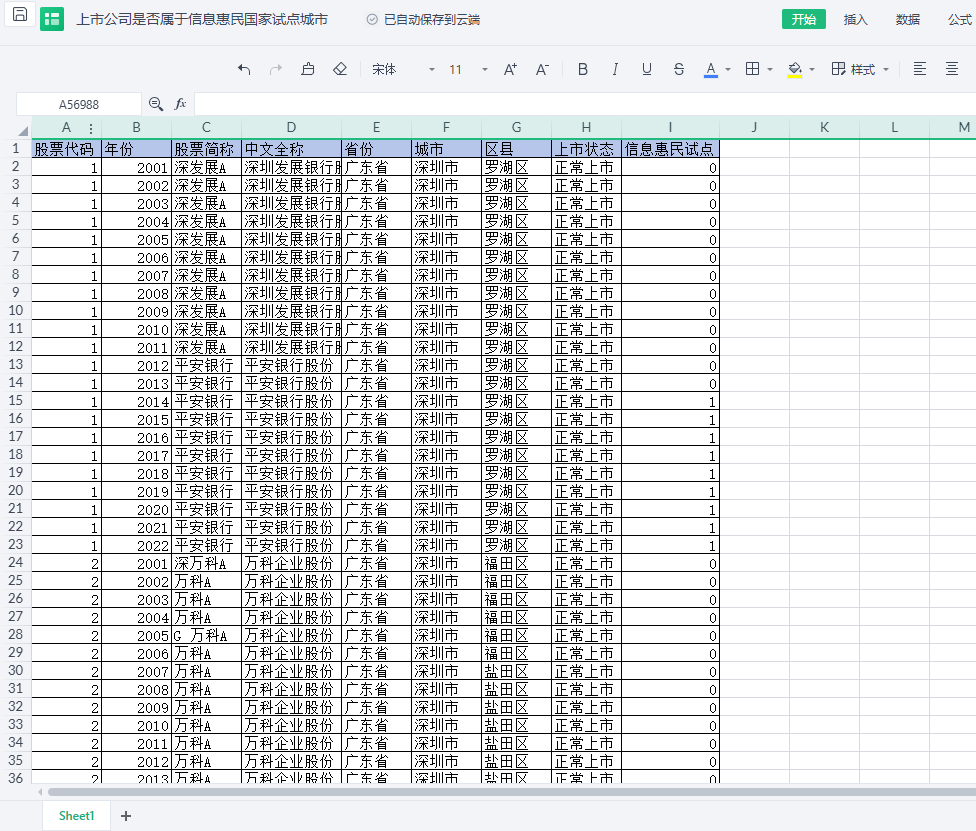
Task: Increase font size with A+ icon
Action: 510,69
